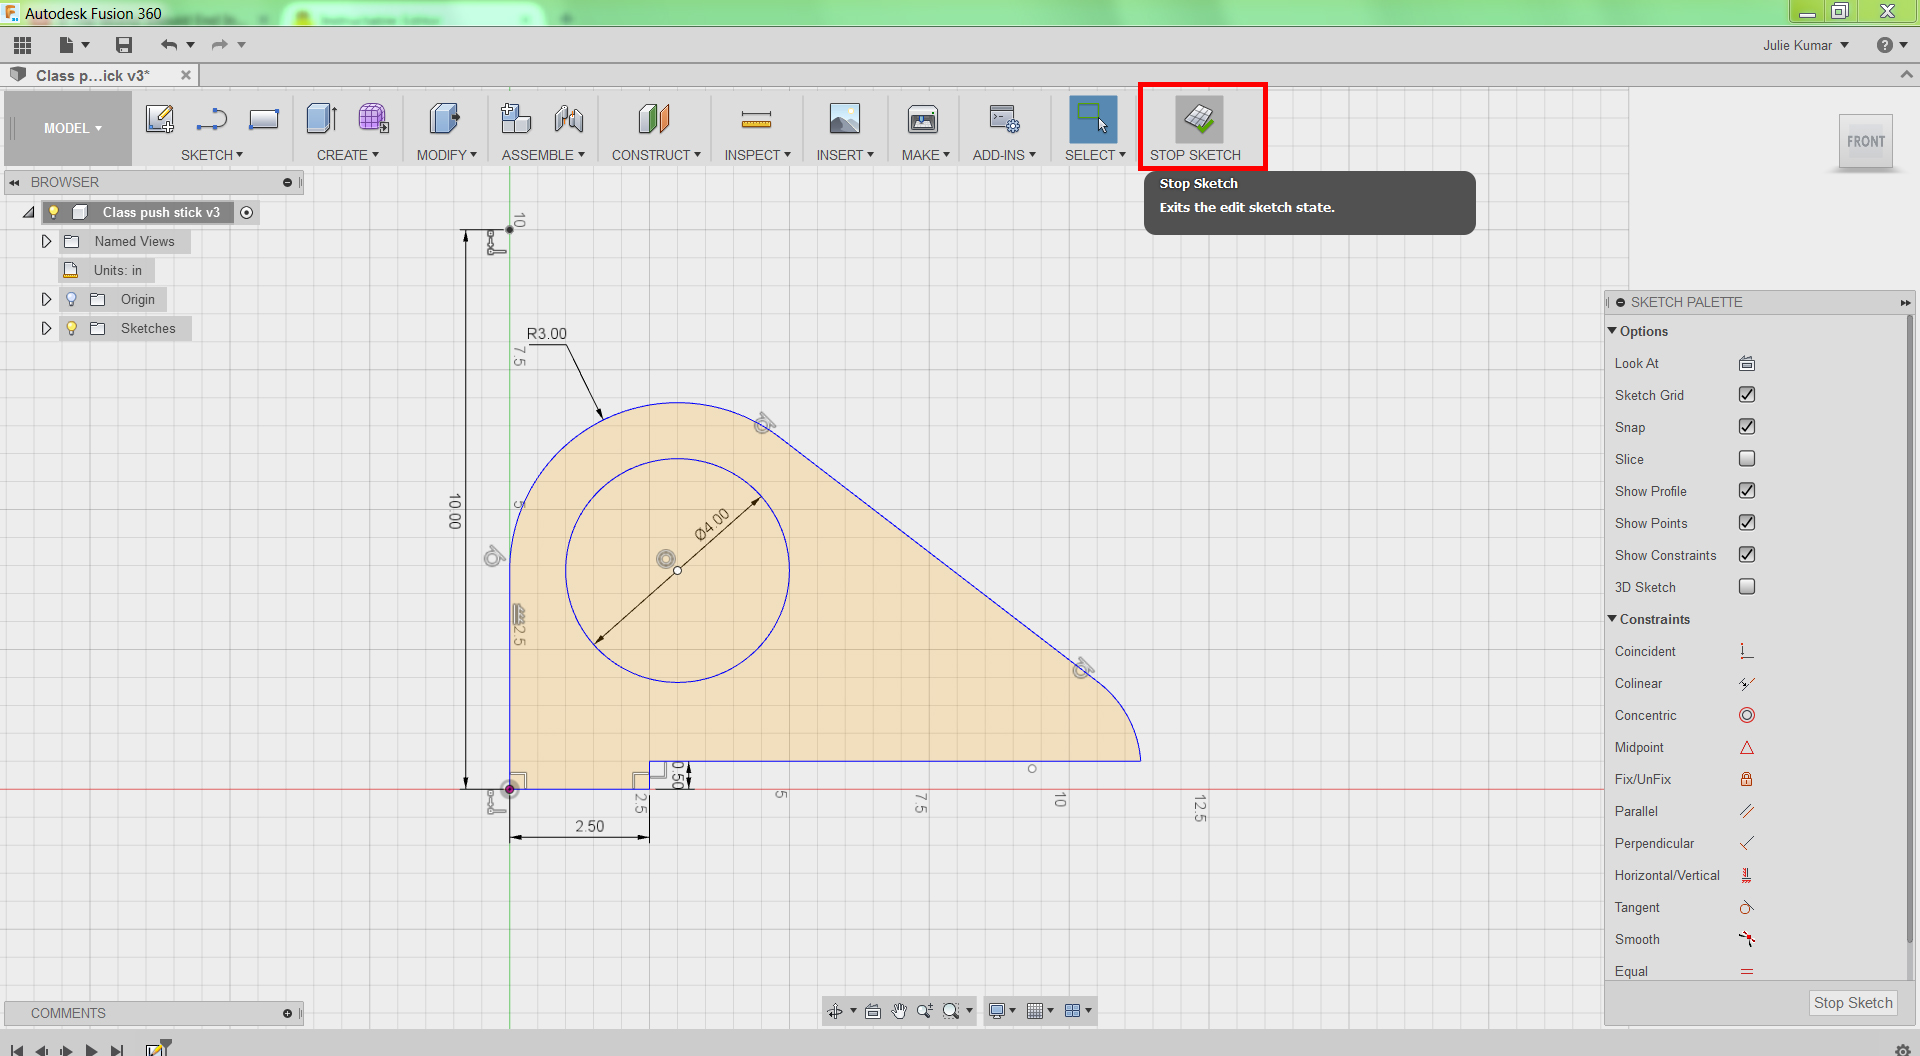Toggle Sketches folder visibility lightbulb
Screen dimensions: 1920x1056
coord(71,328)
